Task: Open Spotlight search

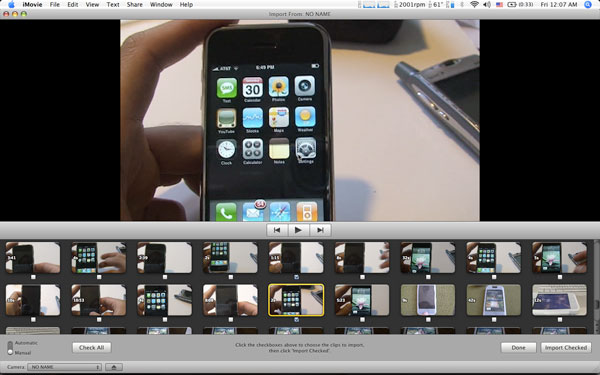Action: click(x=589, y=5)
